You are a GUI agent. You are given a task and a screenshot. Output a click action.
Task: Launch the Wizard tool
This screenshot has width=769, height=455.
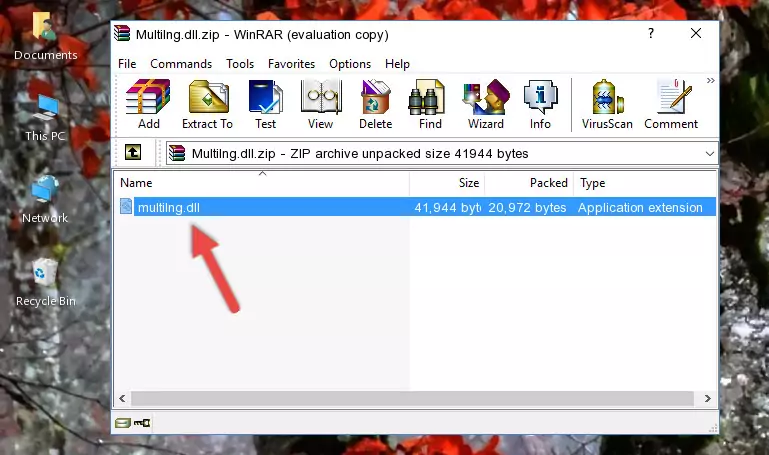(486, 104)
